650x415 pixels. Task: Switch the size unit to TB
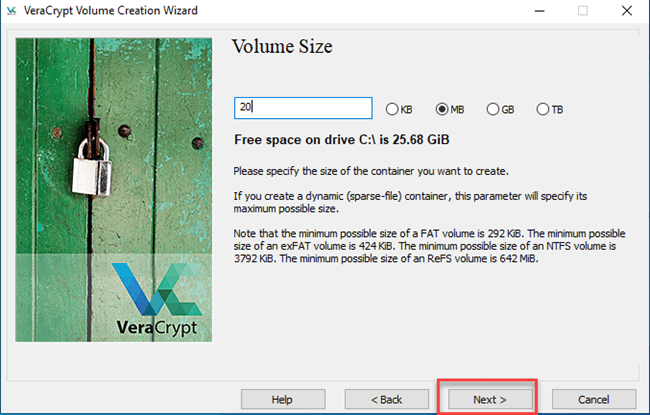542,109
